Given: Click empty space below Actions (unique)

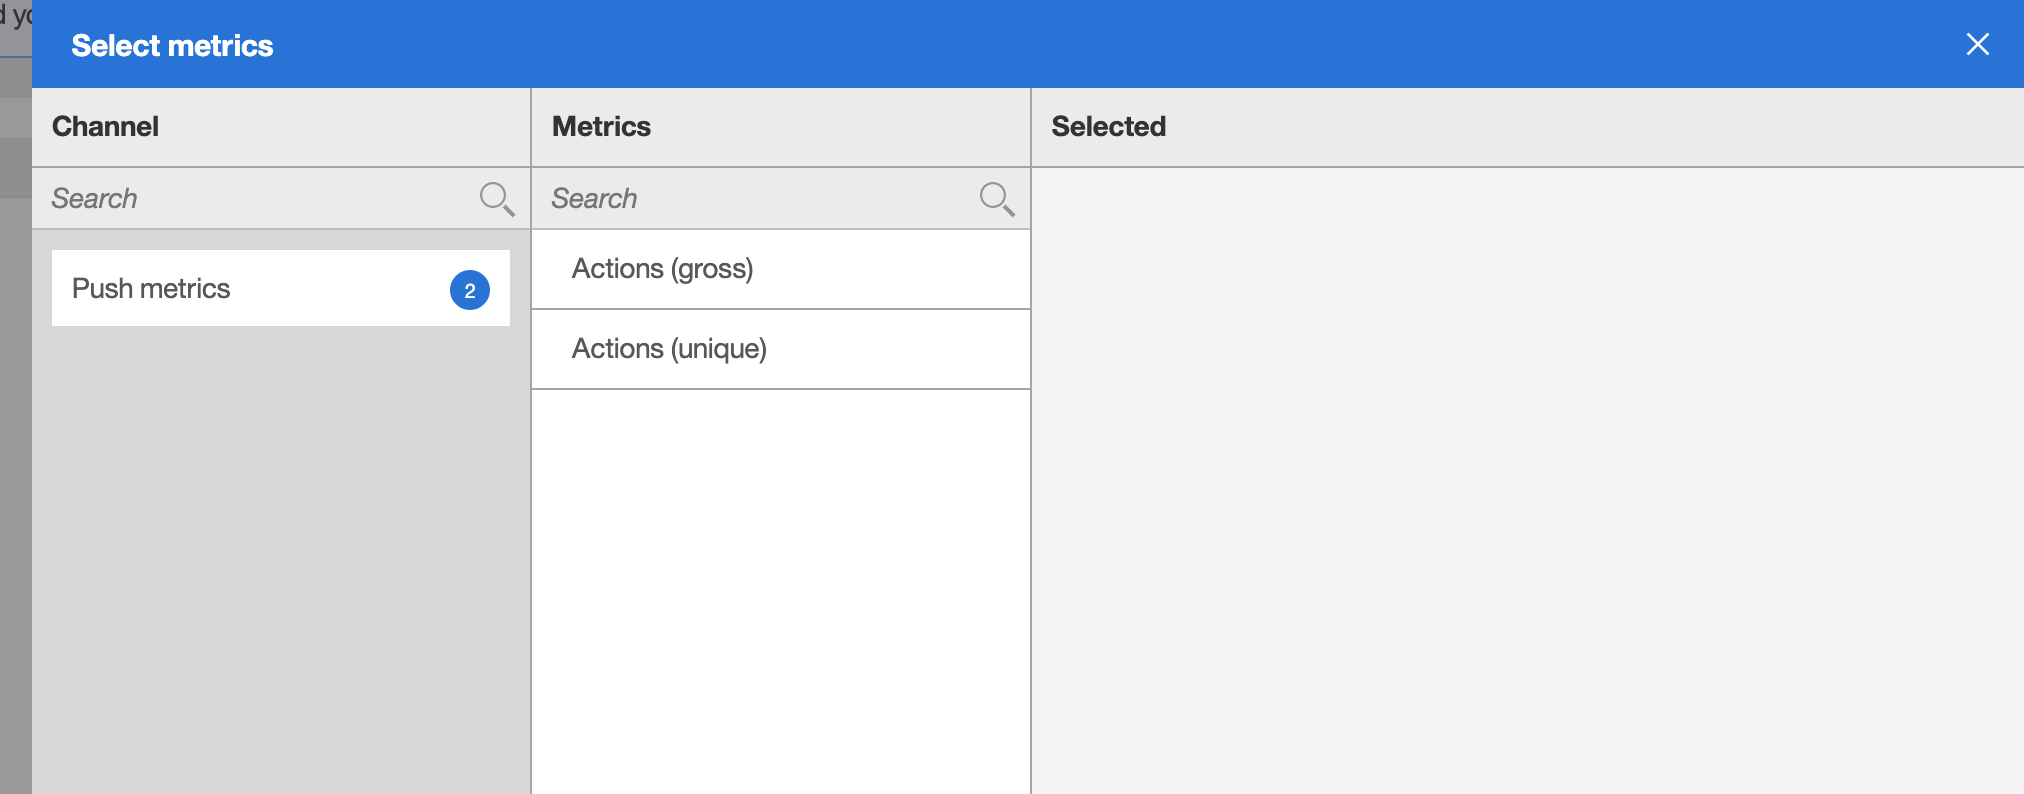Looking at the screenshot, I should 780,590.
